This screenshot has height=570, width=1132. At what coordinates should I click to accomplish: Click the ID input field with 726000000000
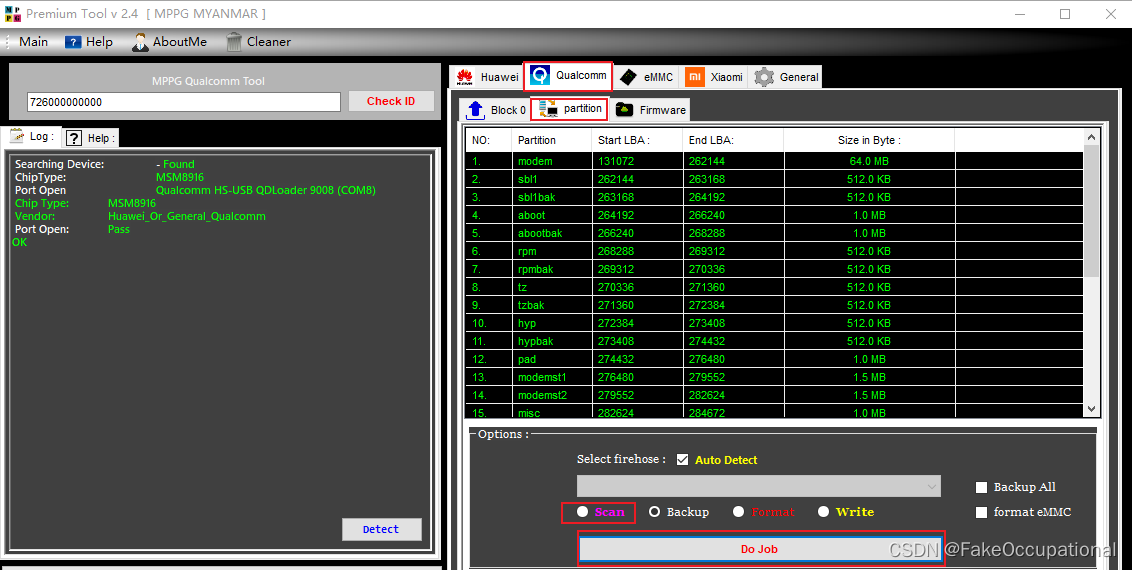click(183, 102)
